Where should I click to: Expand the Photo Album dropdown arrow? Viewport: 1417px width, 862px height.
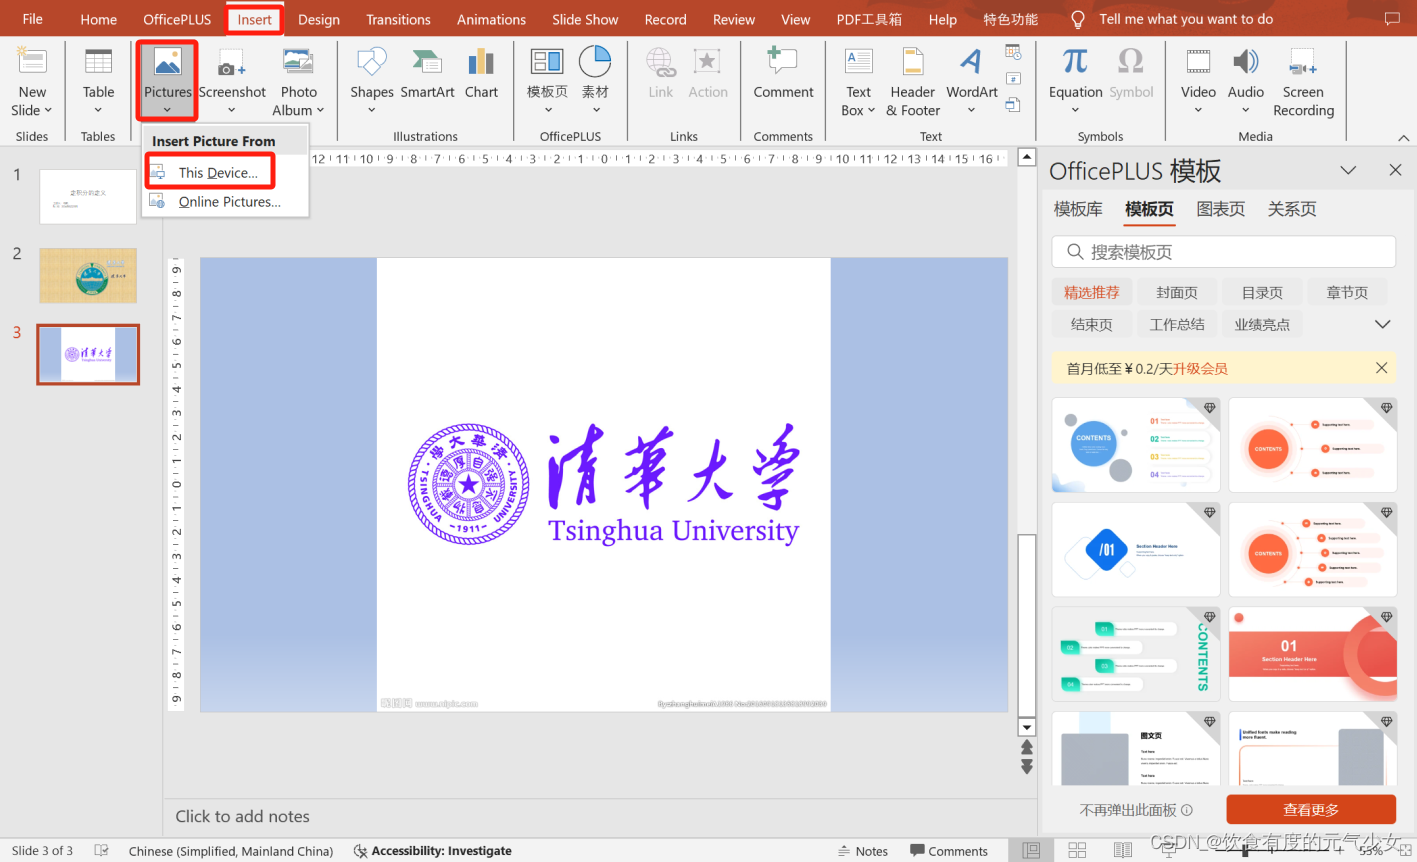320,111
